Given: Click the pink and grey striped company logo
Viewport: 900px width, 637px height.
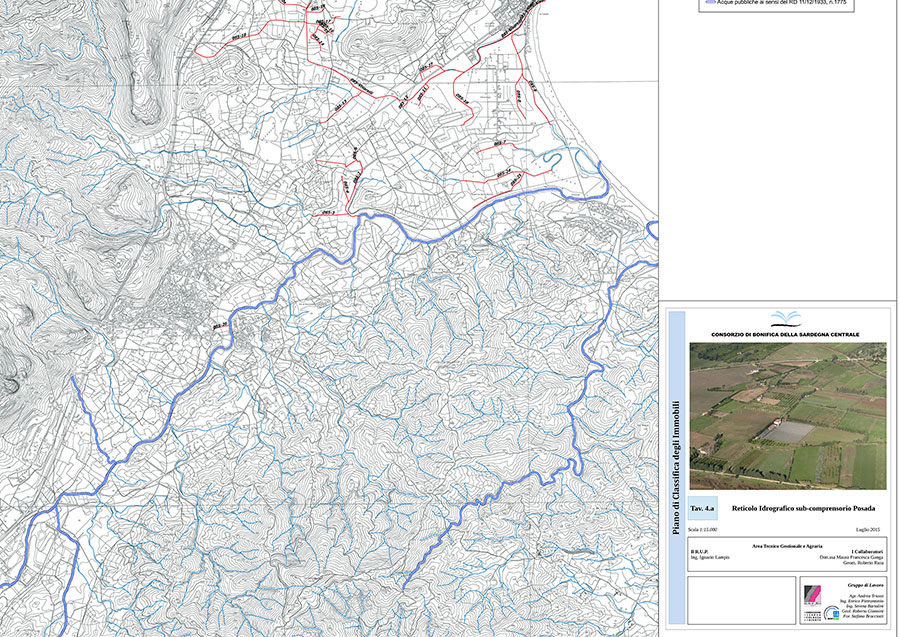Looking at the screenshot, I should click(x=812, y=595).
